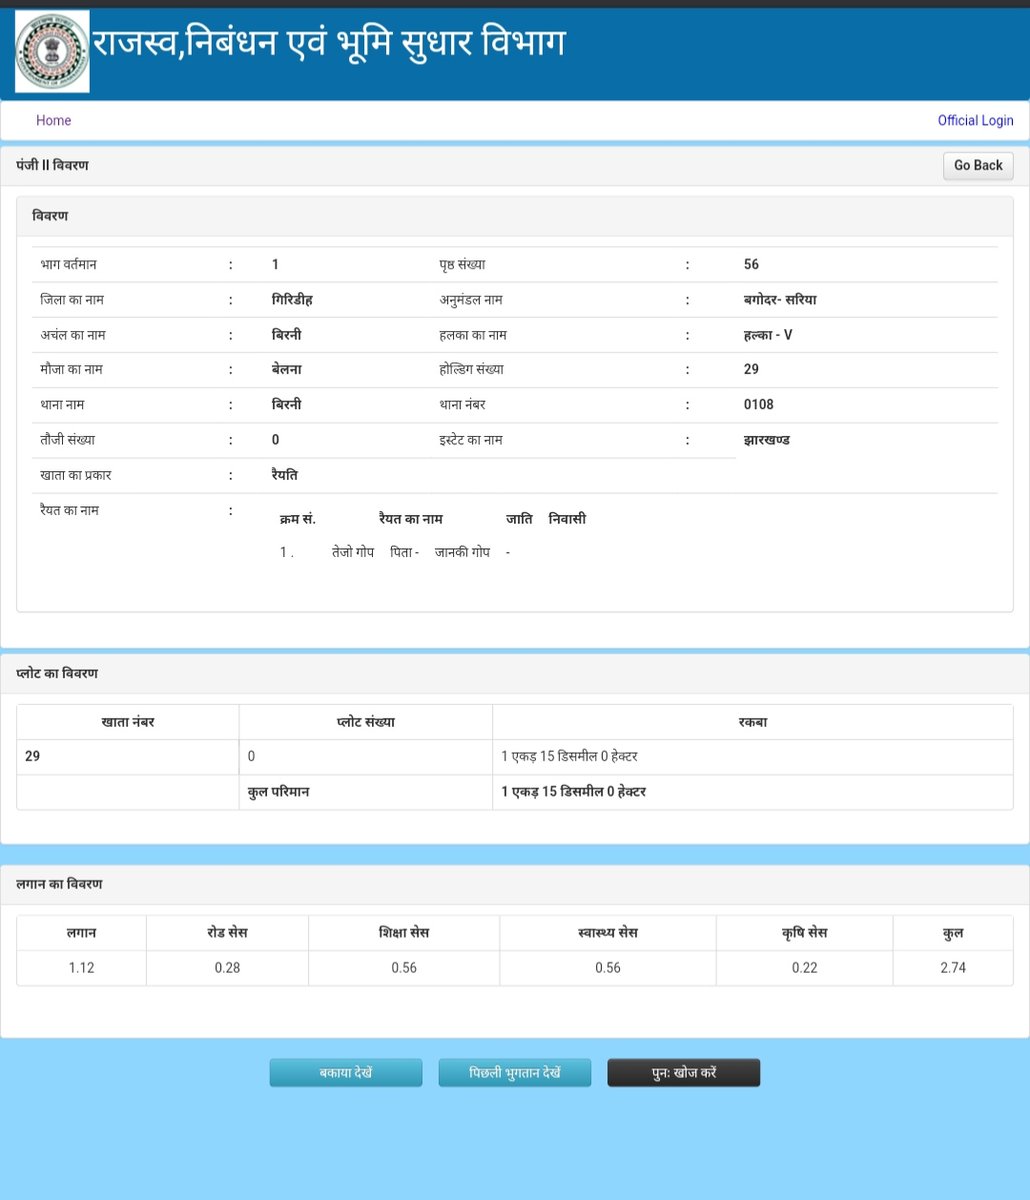This screenshot has width=1030, height=1200.
Task: Select the raiyat name तेजो गोप
Action: click(x=353, y=553)
